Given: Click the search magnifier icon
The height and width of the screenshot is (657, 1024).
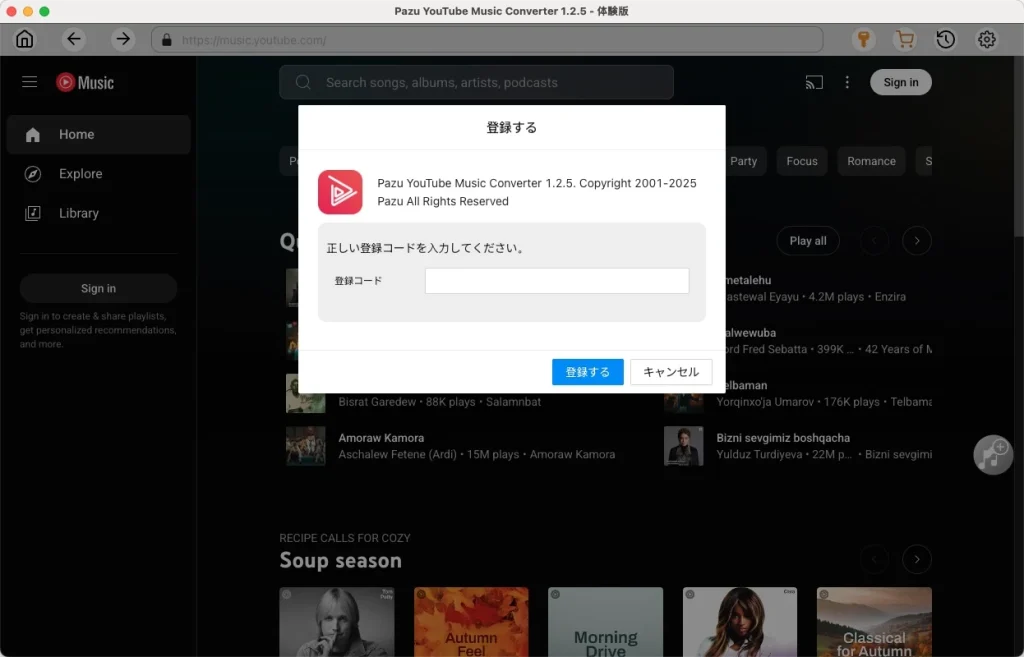Looking at the screenshot, I should [303, 82].
